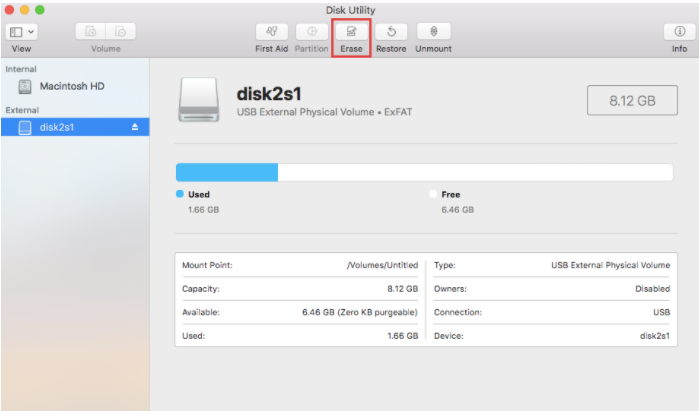The height and width of the screenshot is (411, 699).
Task: Click the Used row value in table
Action: 403,336
